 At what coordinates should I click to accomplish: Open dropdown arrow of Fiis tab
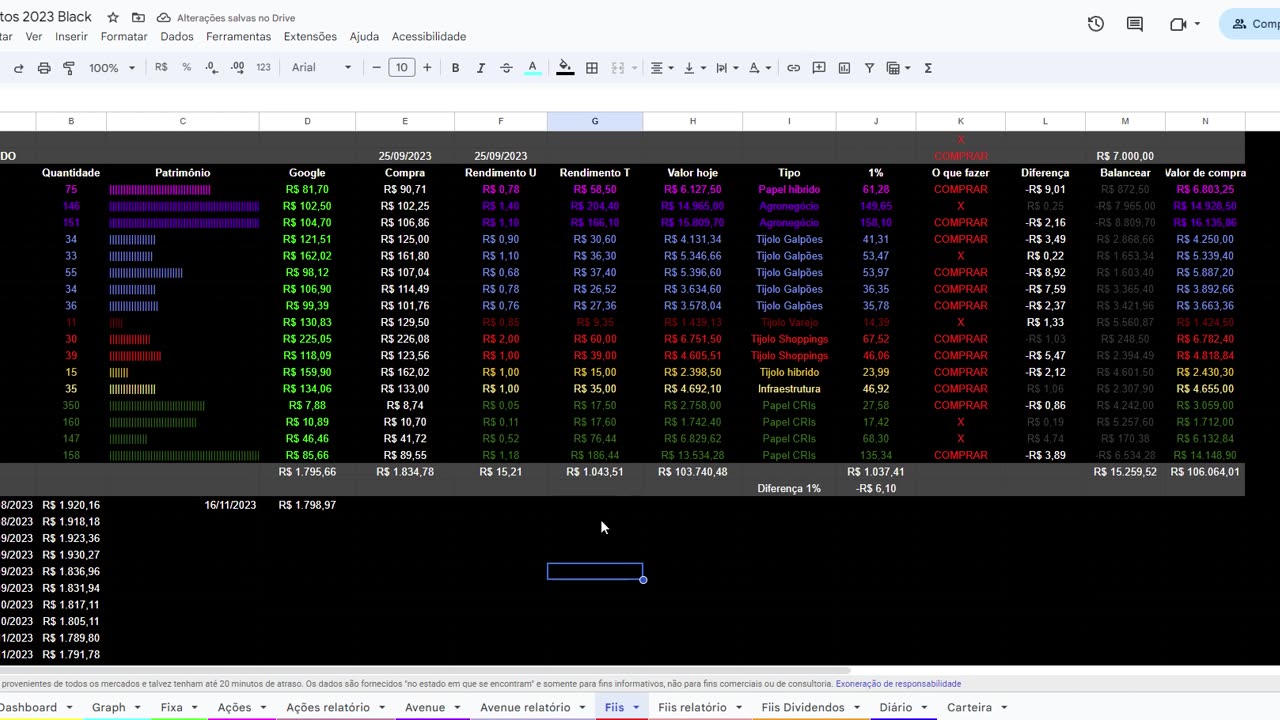click(x=636, y=707)
